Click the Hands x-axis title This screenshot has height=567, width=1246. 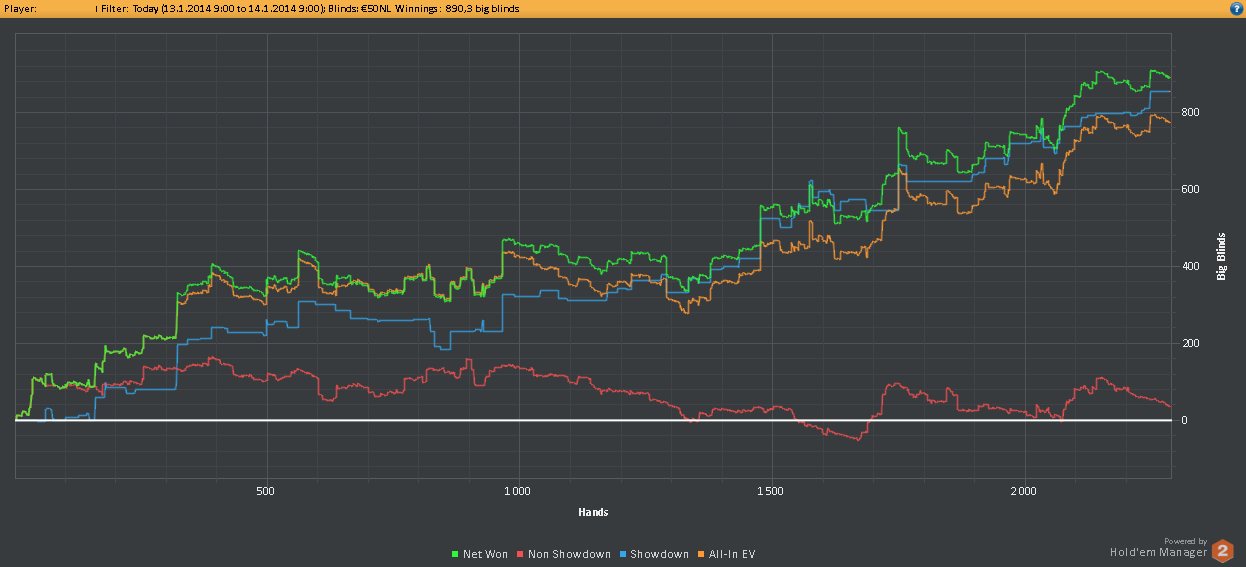pyautogui.click(x=592, y=512)
